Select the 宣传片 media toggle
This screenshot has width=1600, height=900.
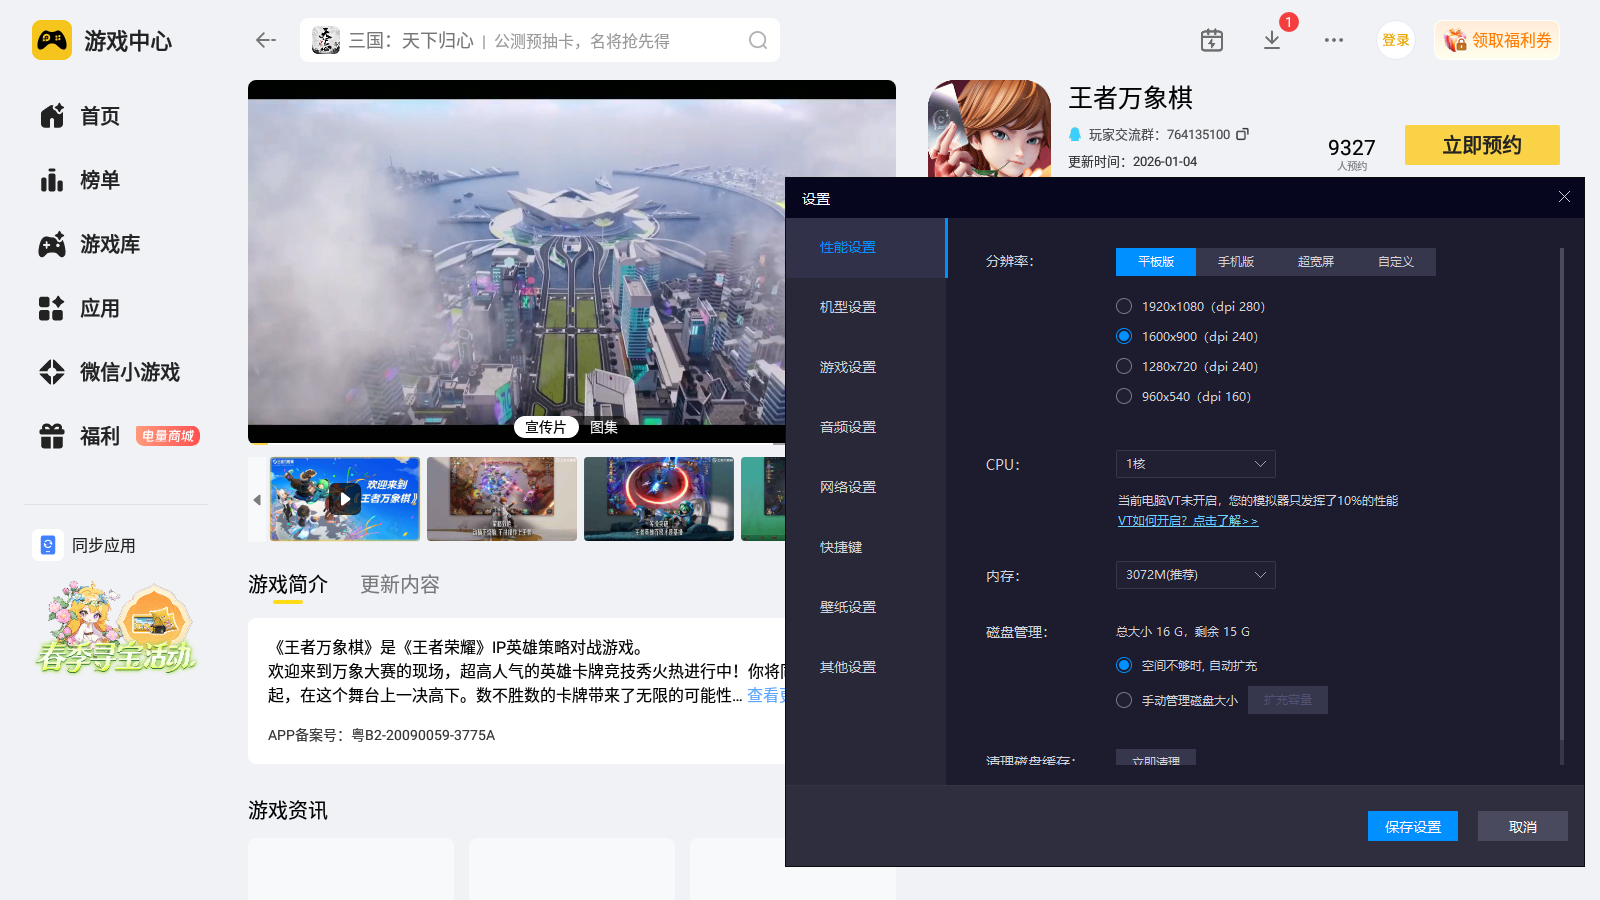[546, 427]
